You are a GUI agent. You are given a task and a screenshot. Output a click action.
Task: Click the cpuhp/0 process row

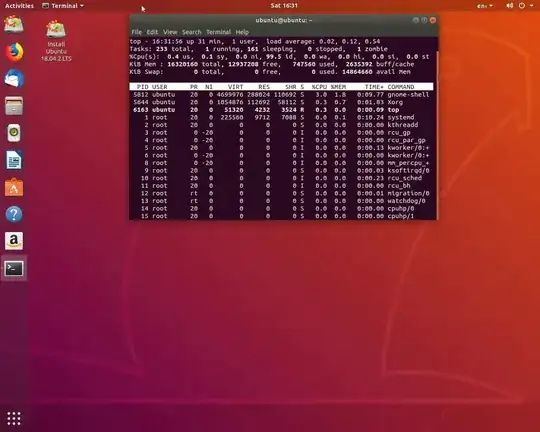(281, 208)
